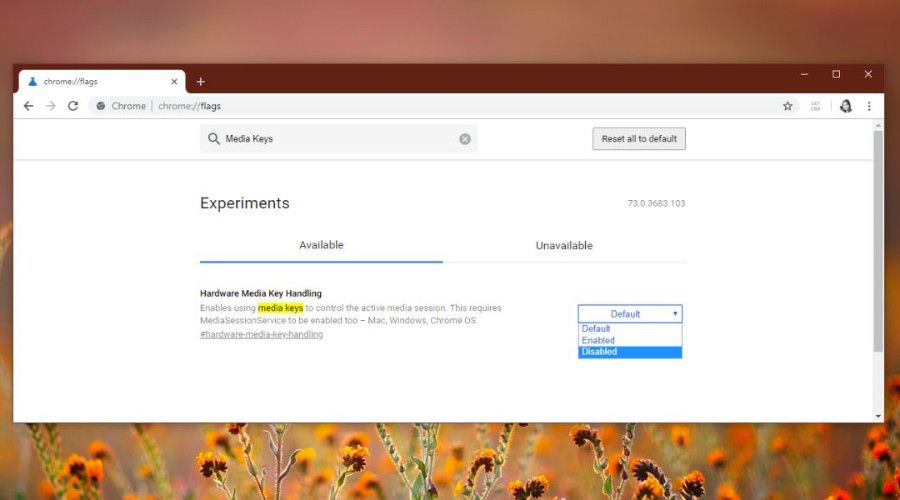
Task: Go back using the browser back arrow
Action: [x=28, y=106]
